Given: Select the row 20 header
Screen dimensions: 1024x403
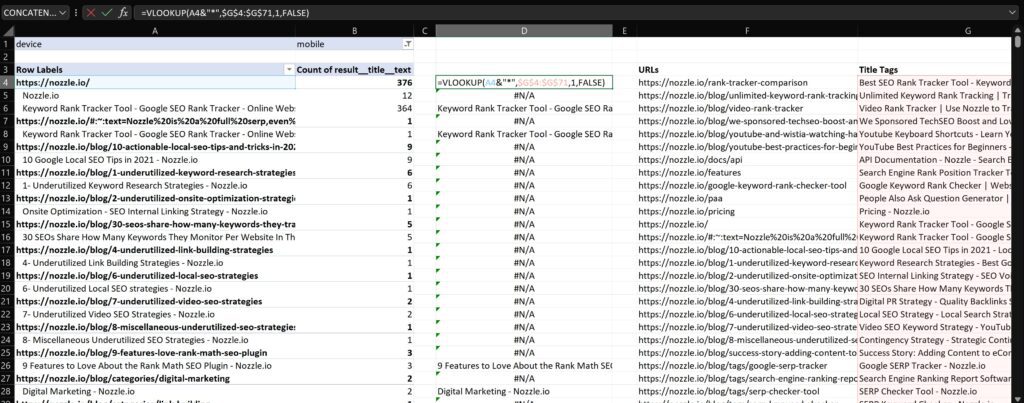Looking at the screenshot, I should pos(7,288).
